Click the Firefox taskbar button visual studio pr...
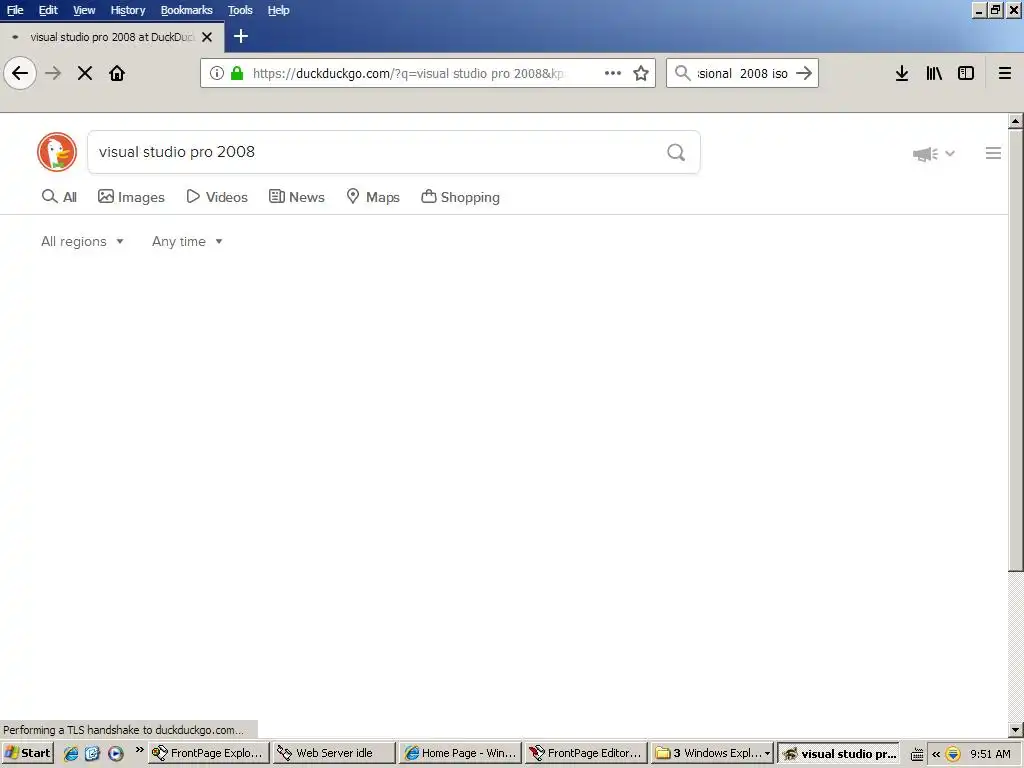The image size is (1024, 768). 839,753
